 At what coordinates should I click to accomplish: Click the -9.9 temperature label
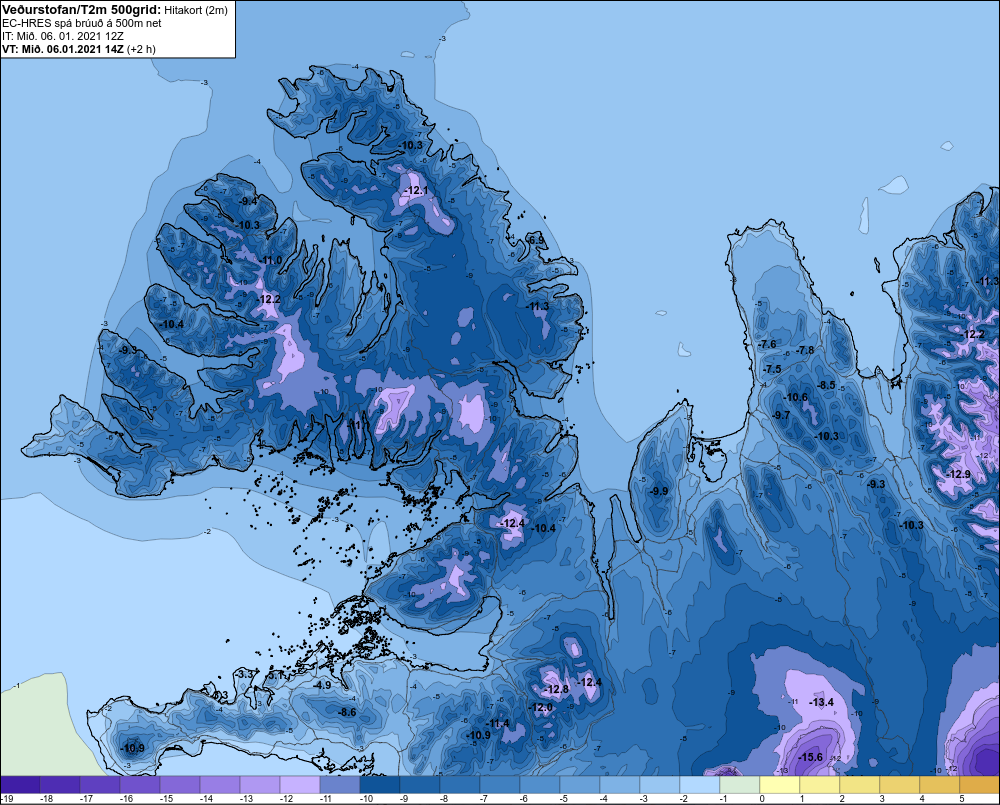659,491
